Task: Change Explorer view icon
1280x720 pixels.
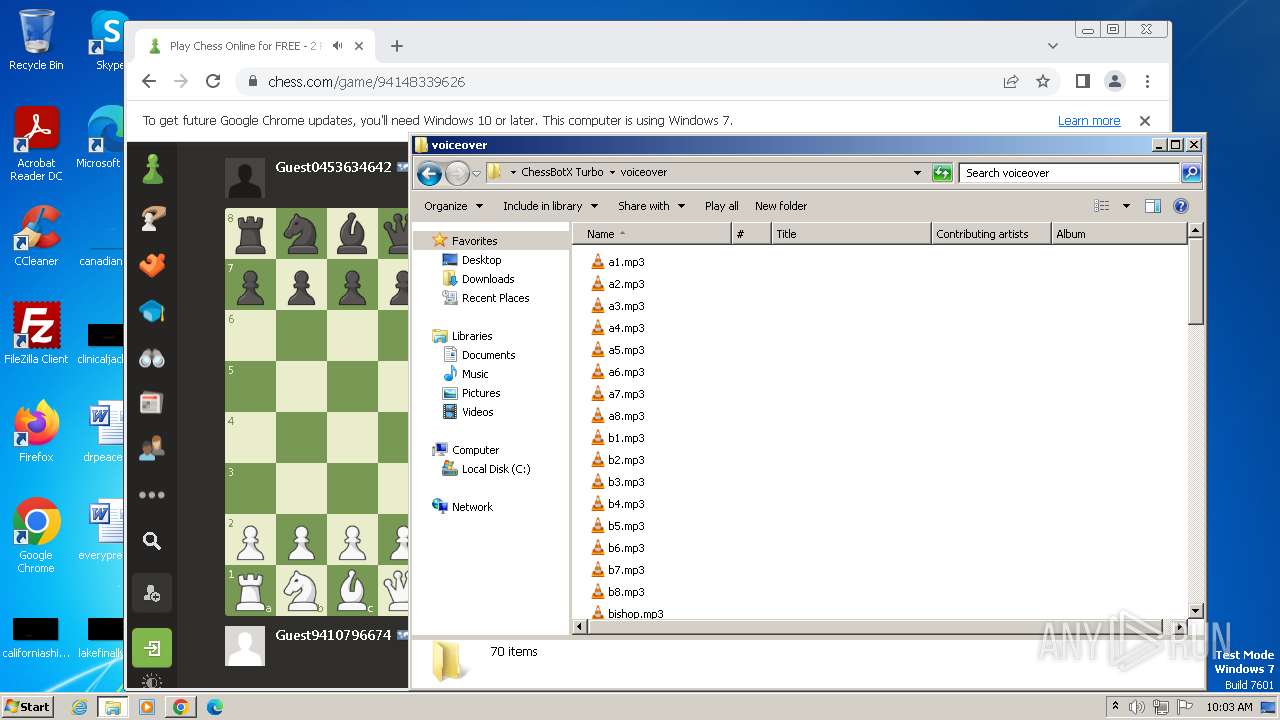Action: click(1102, 206)
